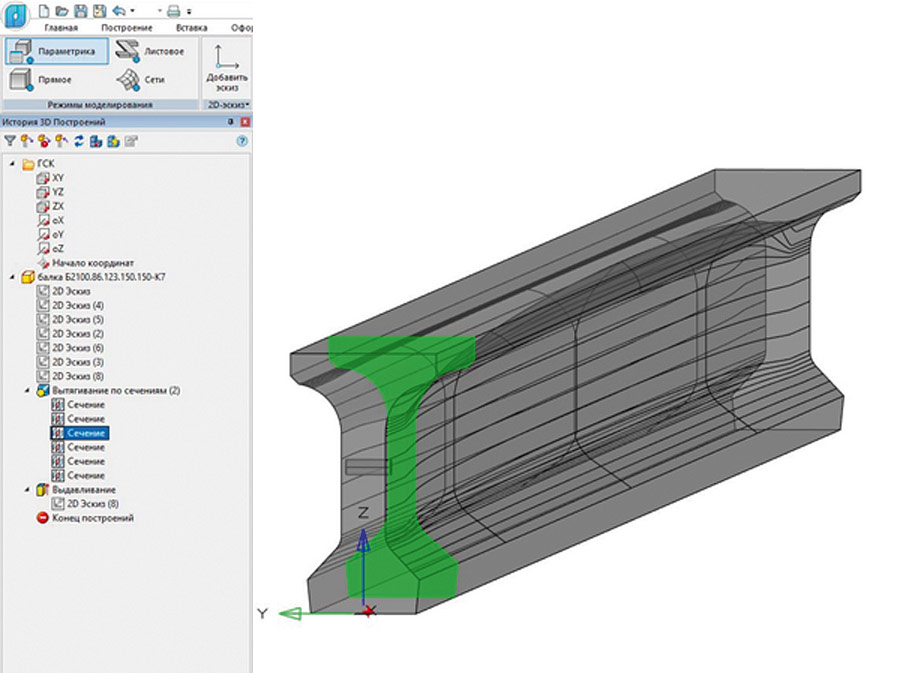Open the Undo dropdown arrow

coord(132,10)
